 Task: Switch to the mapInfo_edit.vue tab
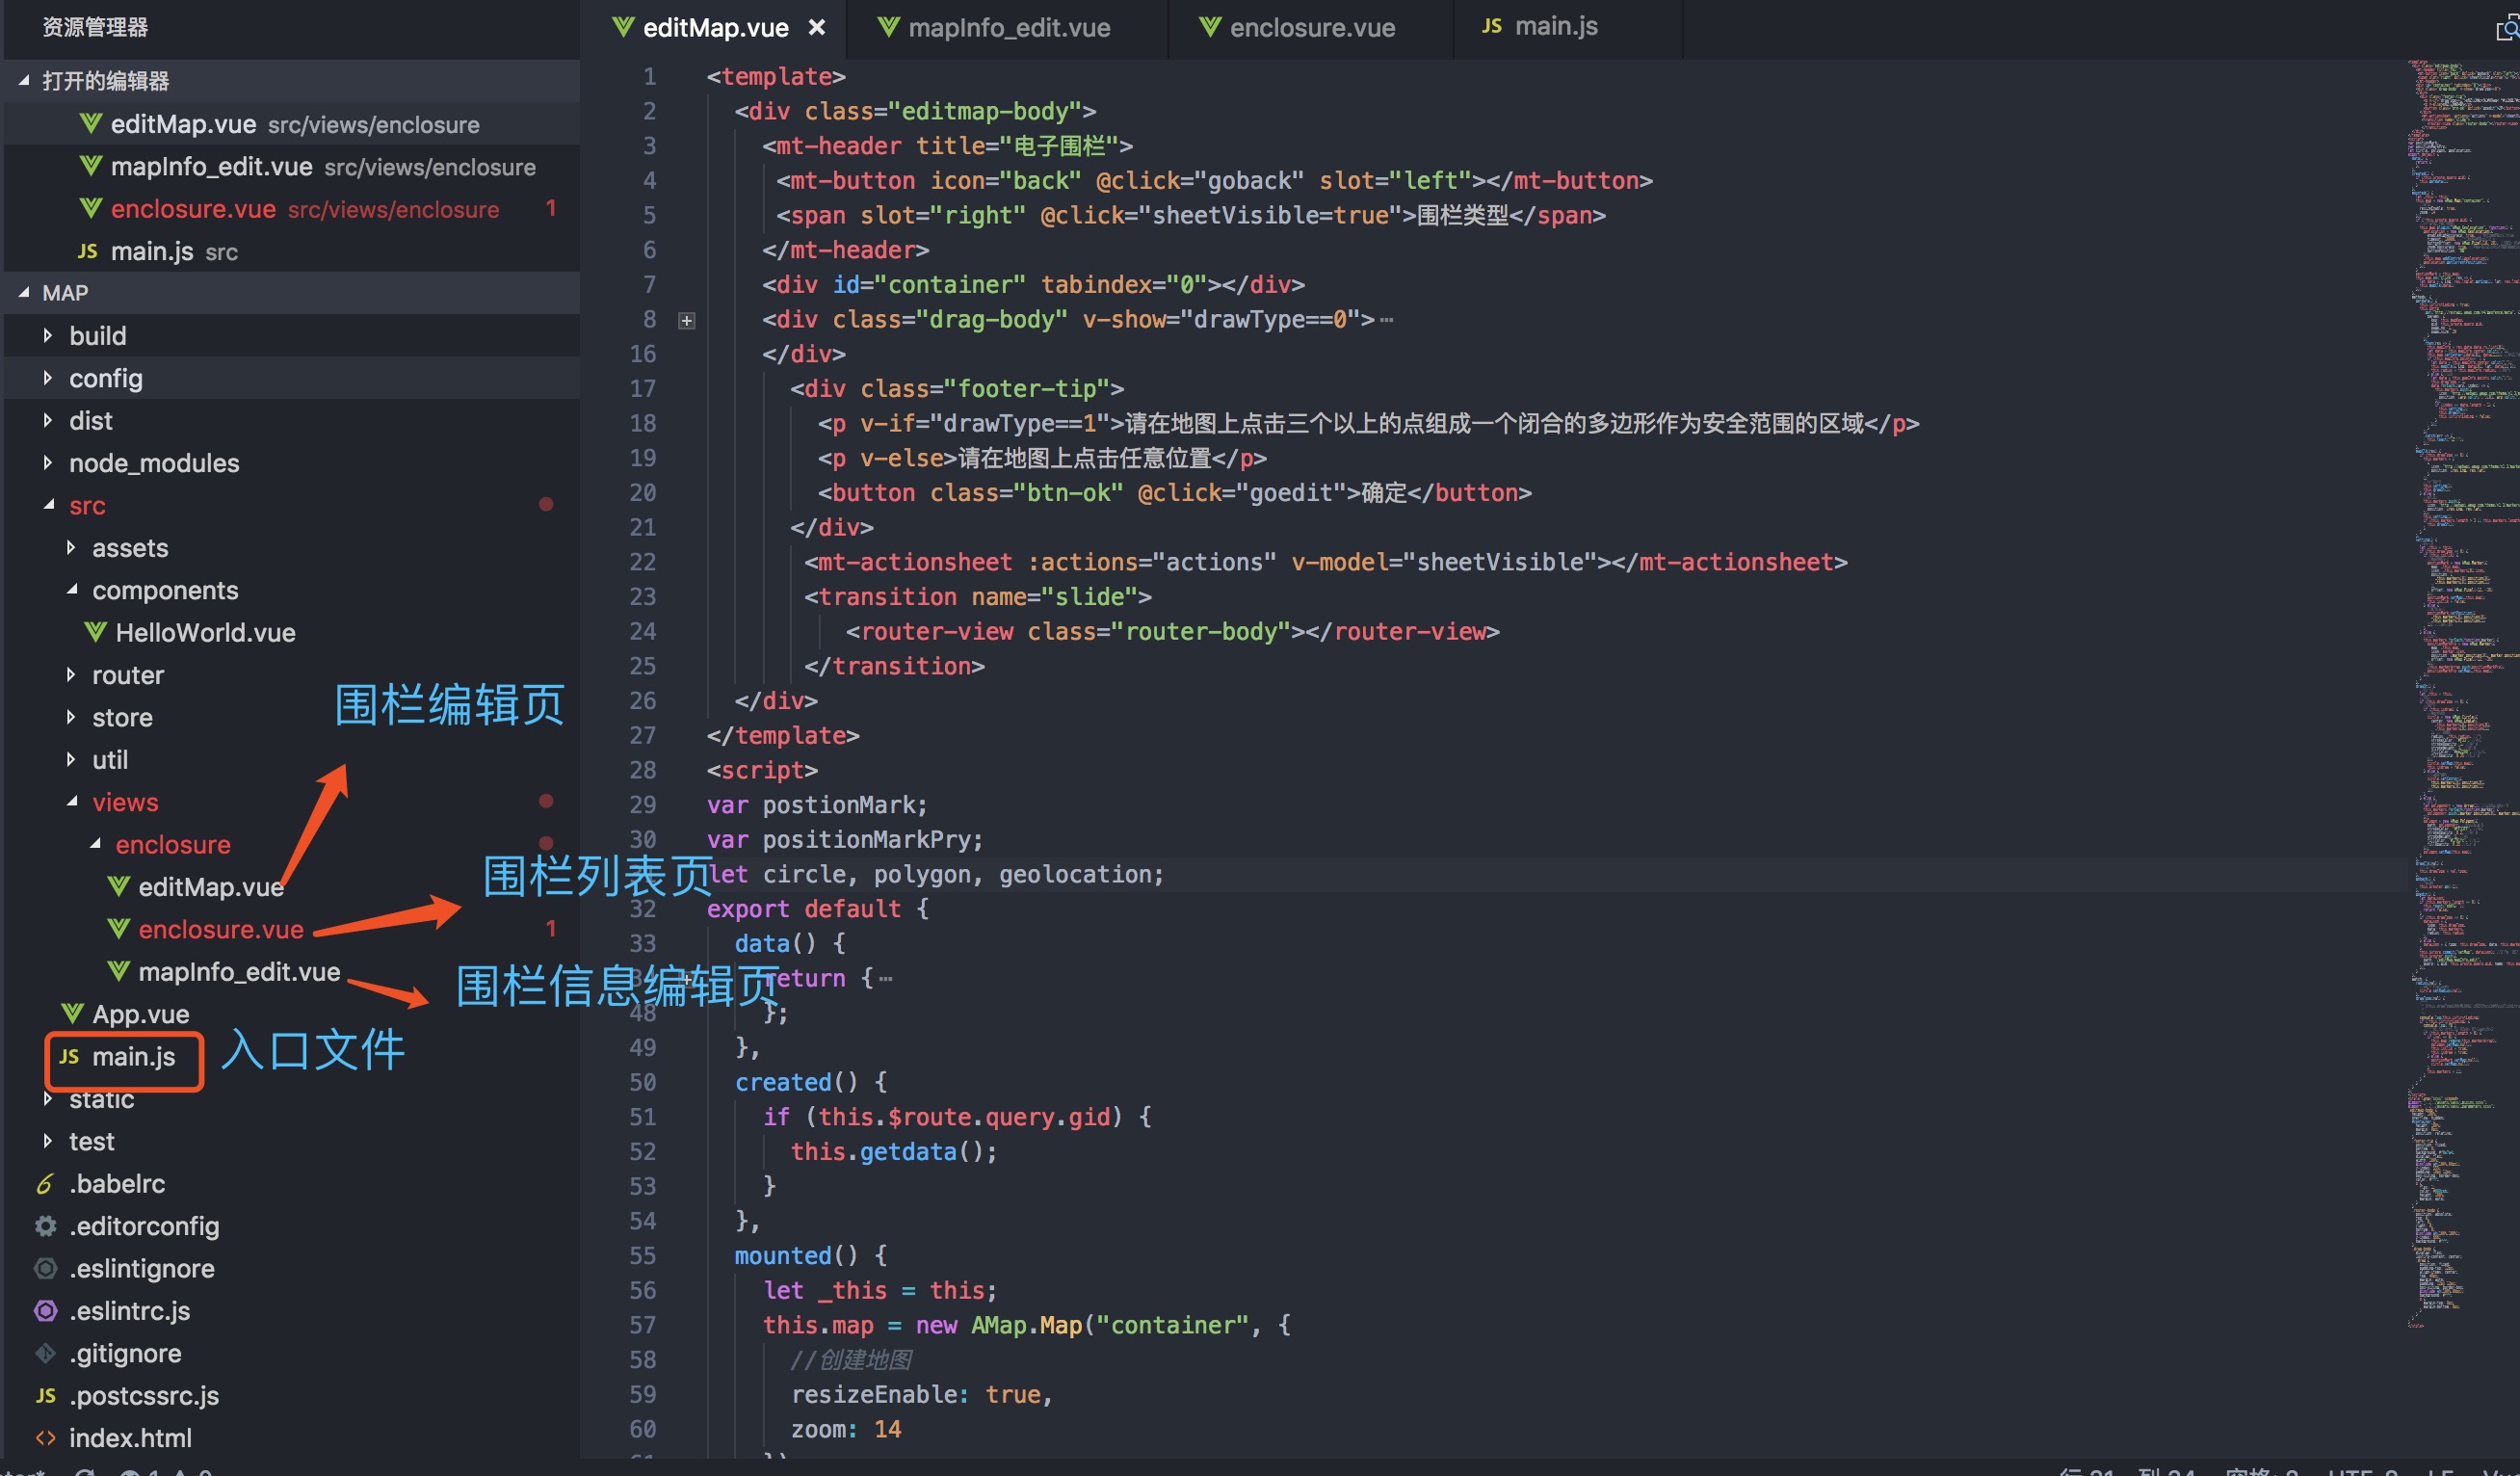point(1007,28)
